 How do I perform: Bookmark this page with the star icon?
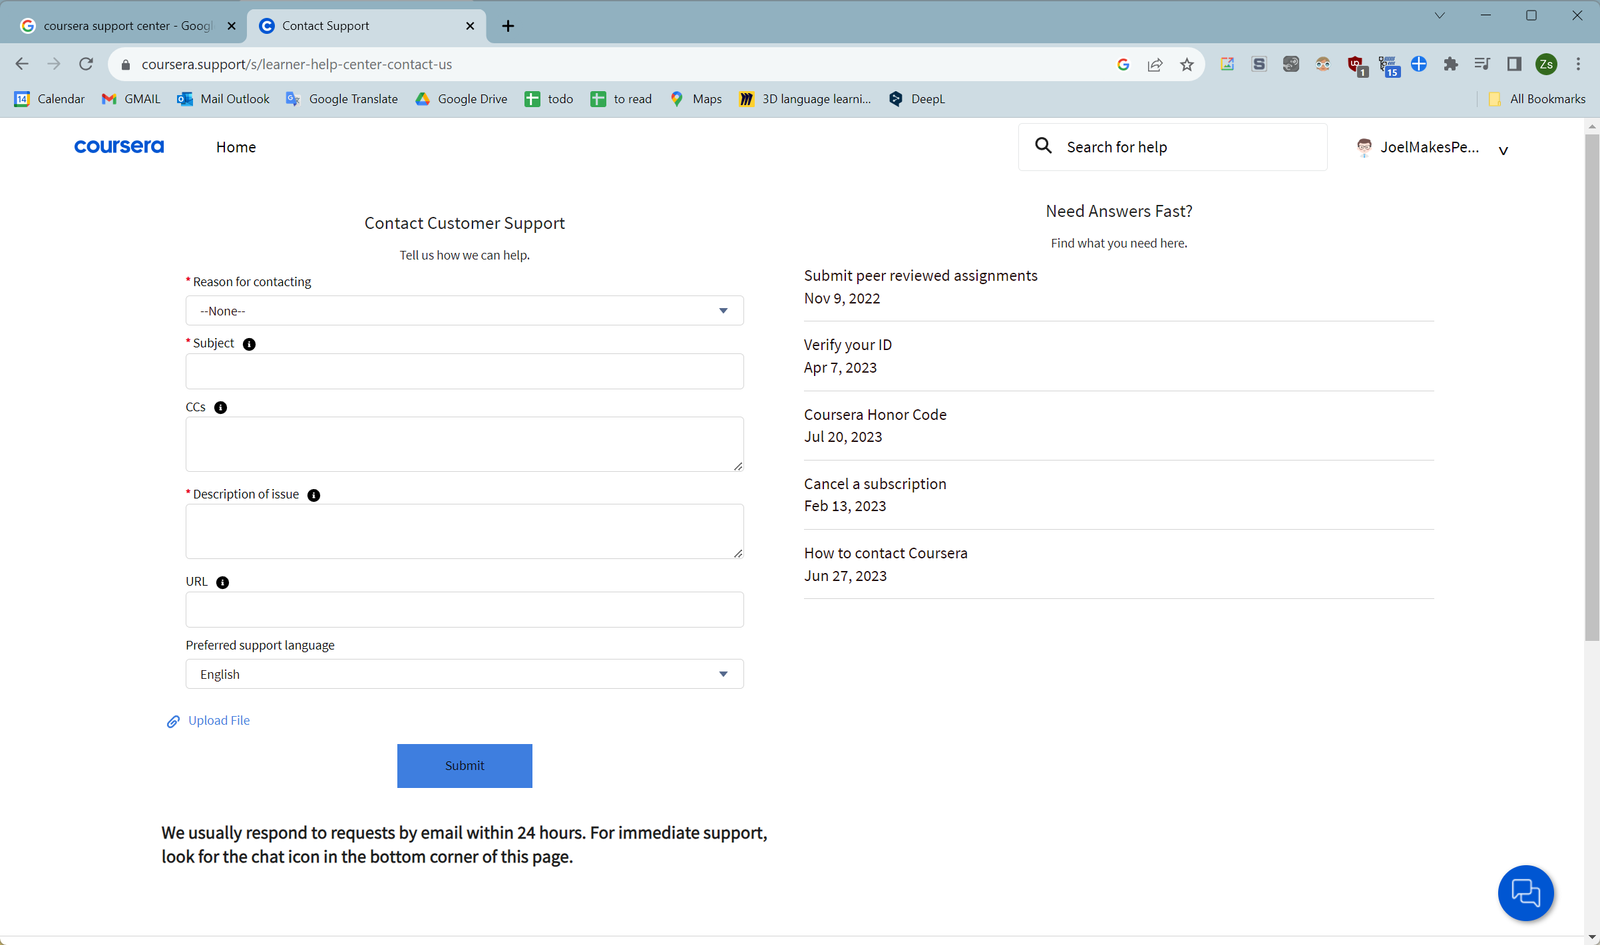pyautogui.click(x=1187, y=64)
